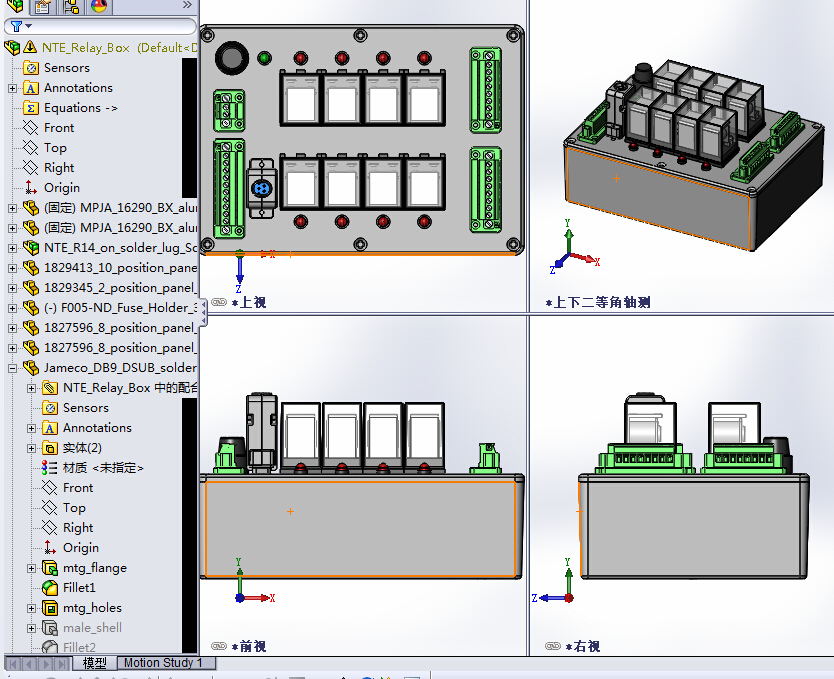Open the filter dropdown arrow
Viewport: 834px width, 679px height.
[x=29, y=26]
